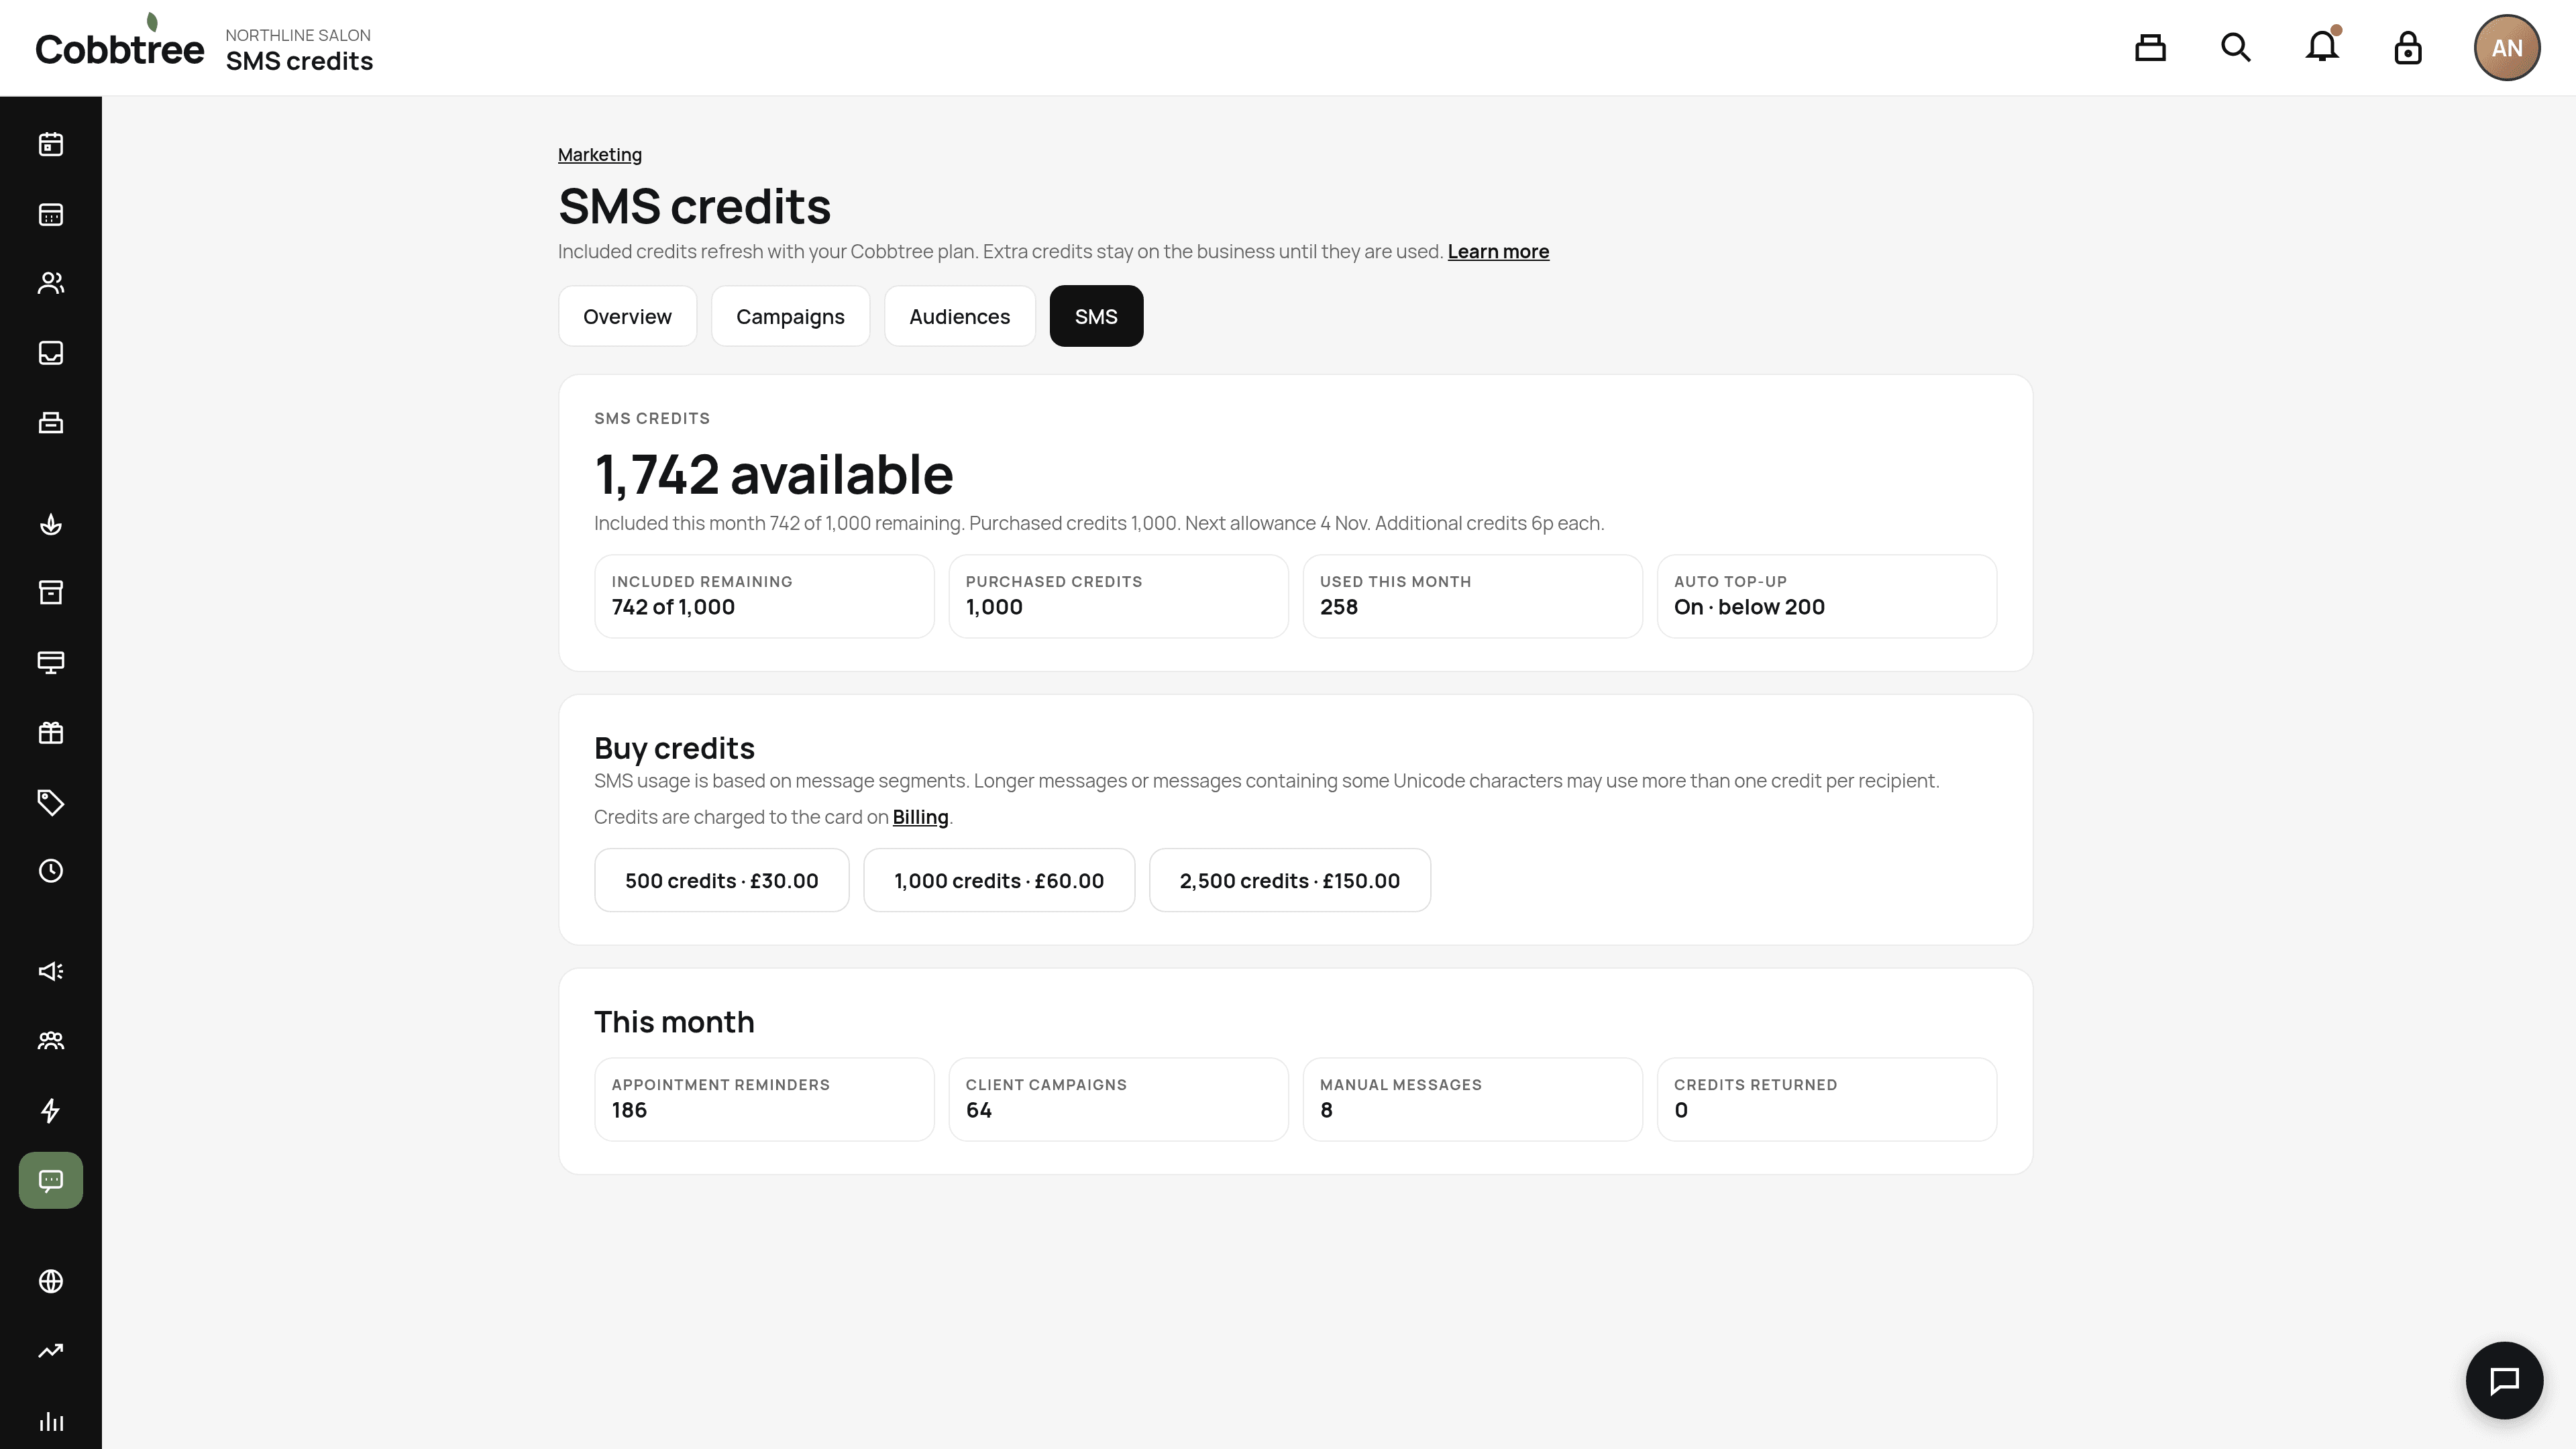Image resolution: width=2576 pixels, height=1449 pixels.
Task: Open the Billing link
Action: coord(920,817)
